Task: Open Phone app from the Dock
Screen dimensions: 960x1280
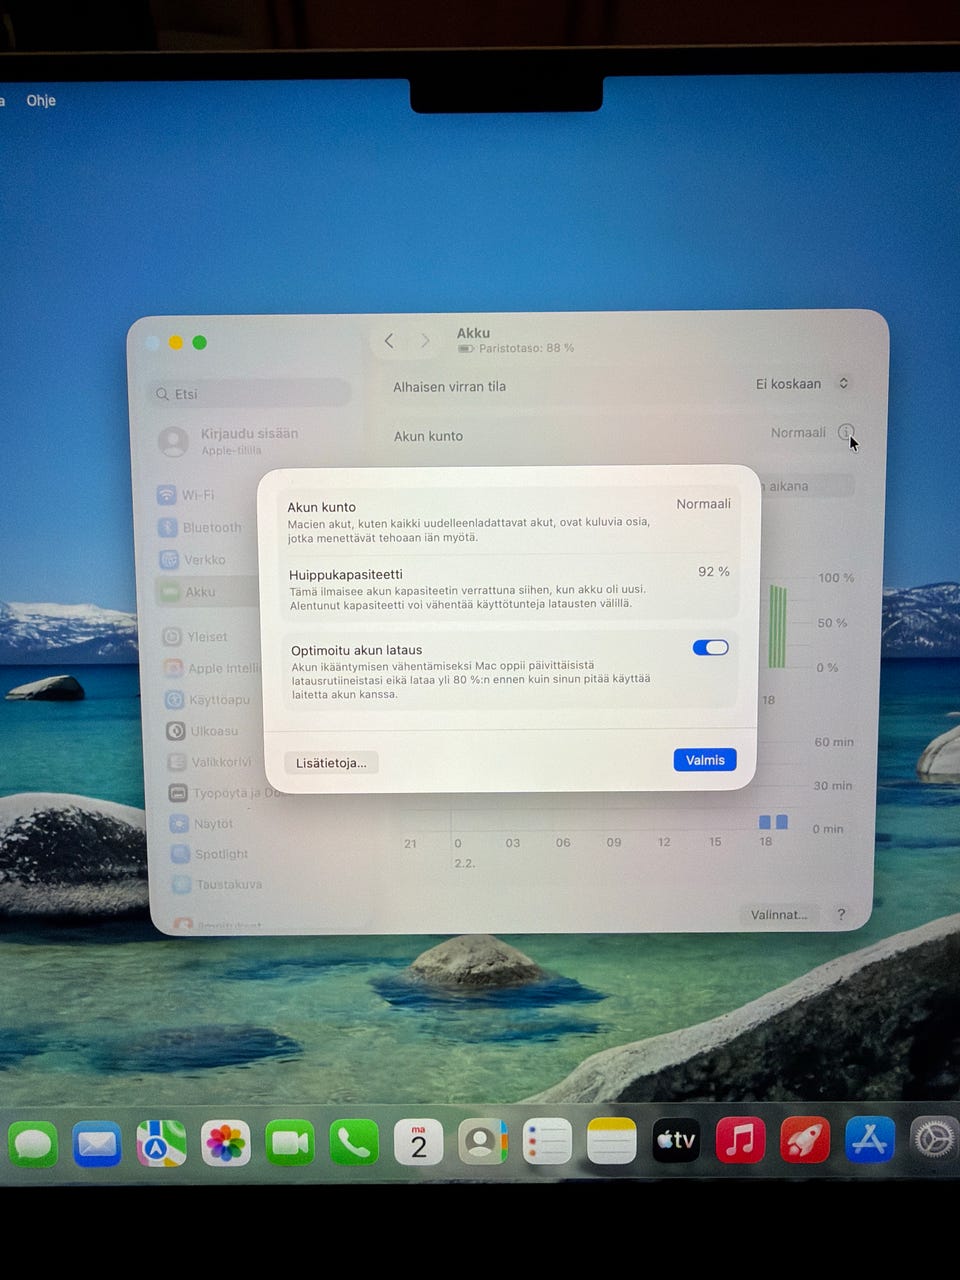Action: pyautogui.click(x=354, y=1142)
